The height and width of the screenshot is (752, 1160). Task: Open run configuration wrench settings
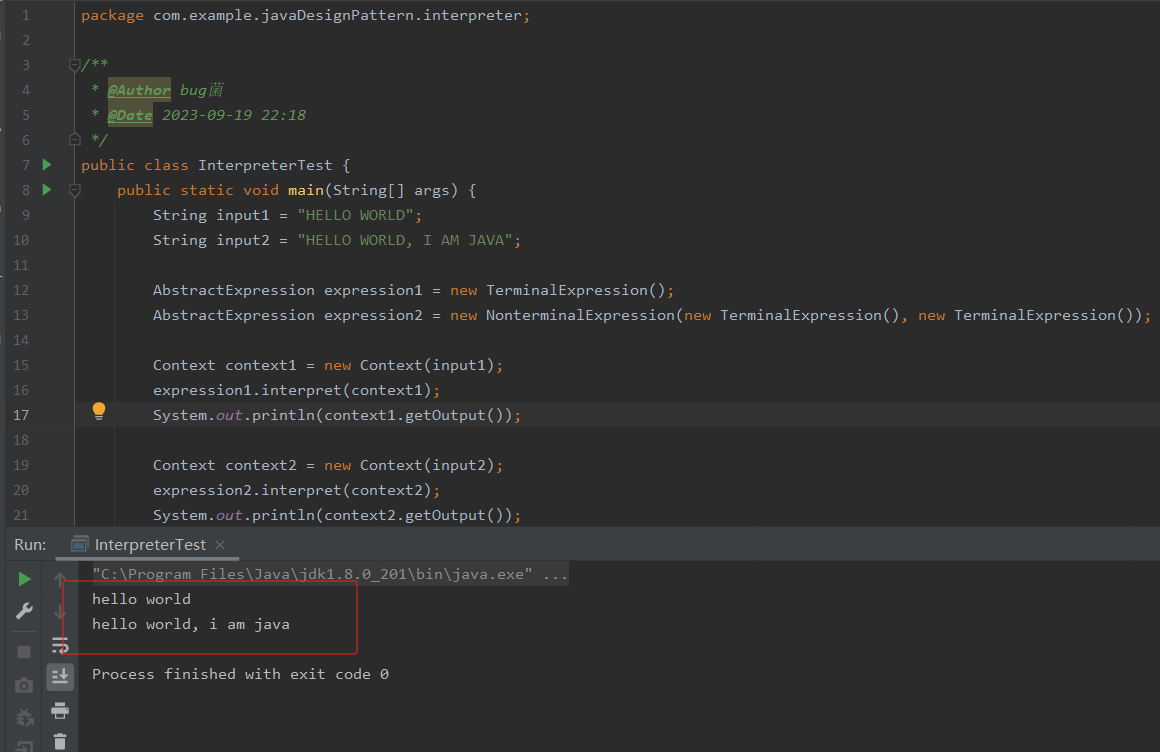tap(24, 611)
